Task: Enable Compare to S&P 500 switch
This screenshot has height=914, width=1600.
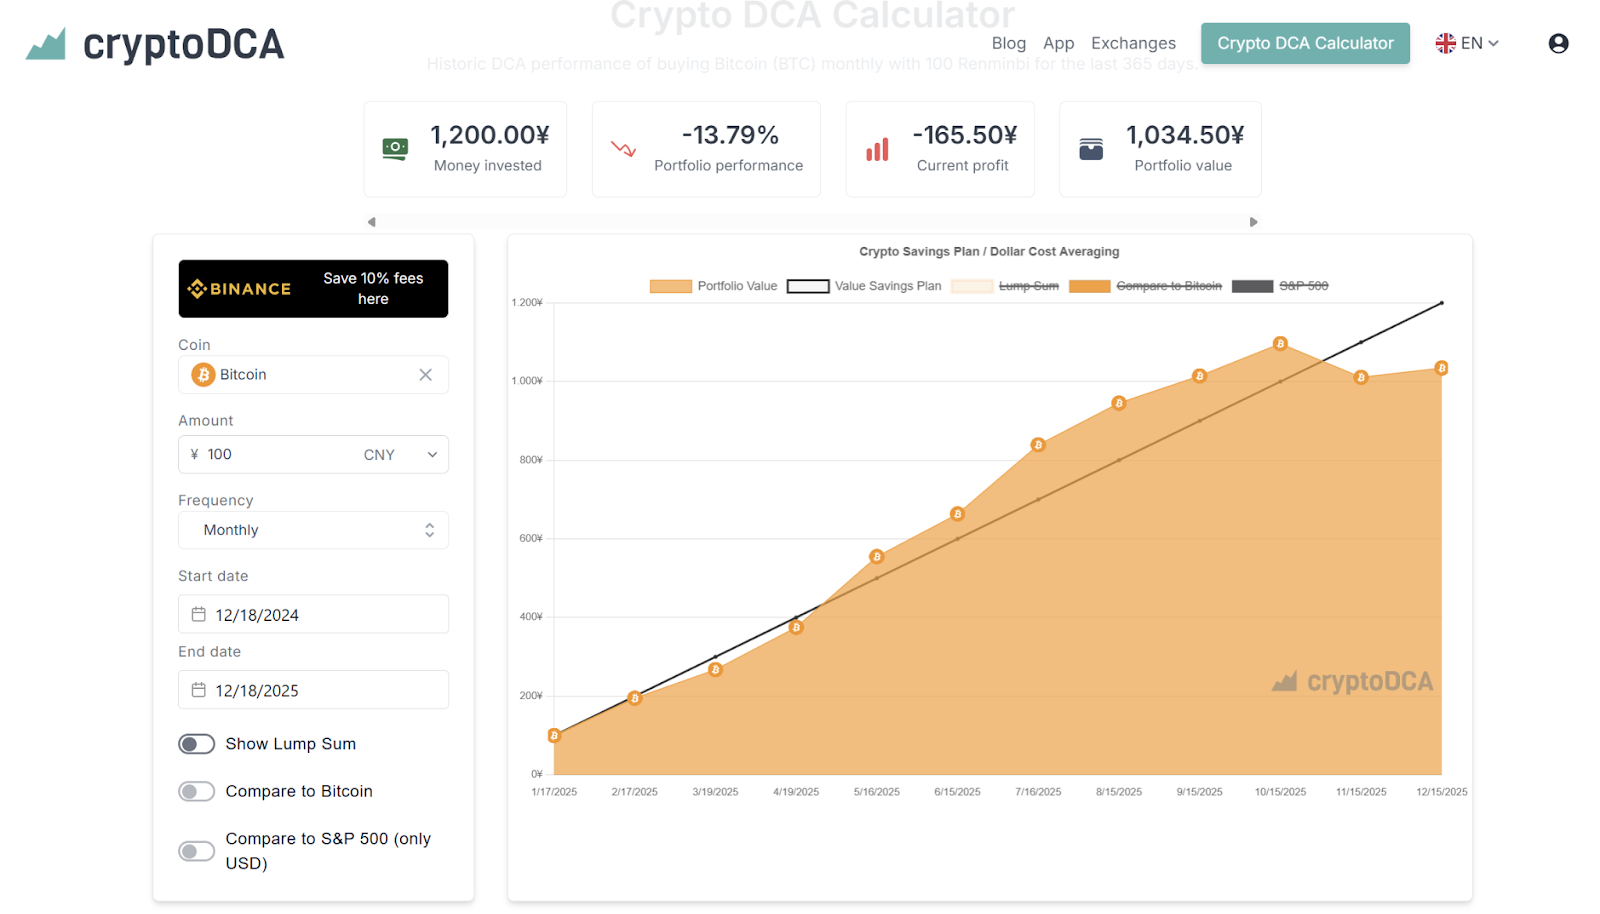Action: click(197, 851)
